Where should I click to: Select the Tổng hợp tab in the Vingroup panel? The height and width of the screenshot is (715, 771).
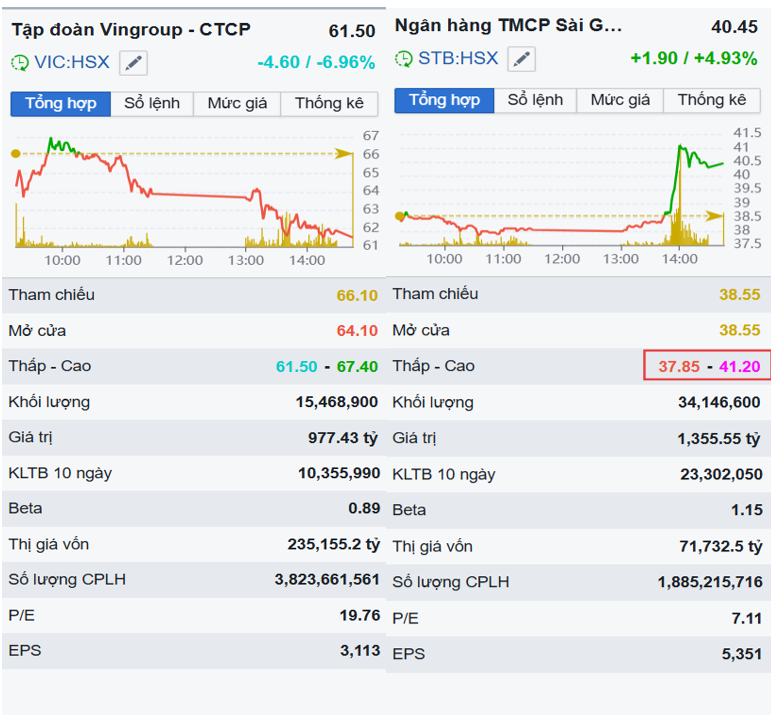click(x=61, y=104)
